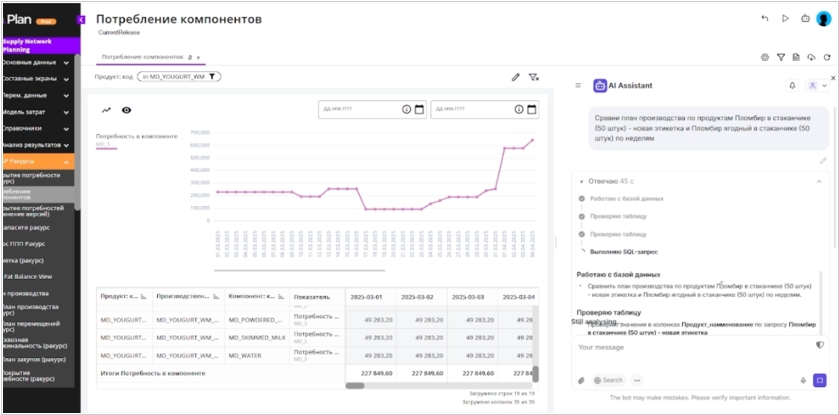This screenshot has width=839, height=415.
Task: Click the line chart type icon
Action: [x=106, y=110]
